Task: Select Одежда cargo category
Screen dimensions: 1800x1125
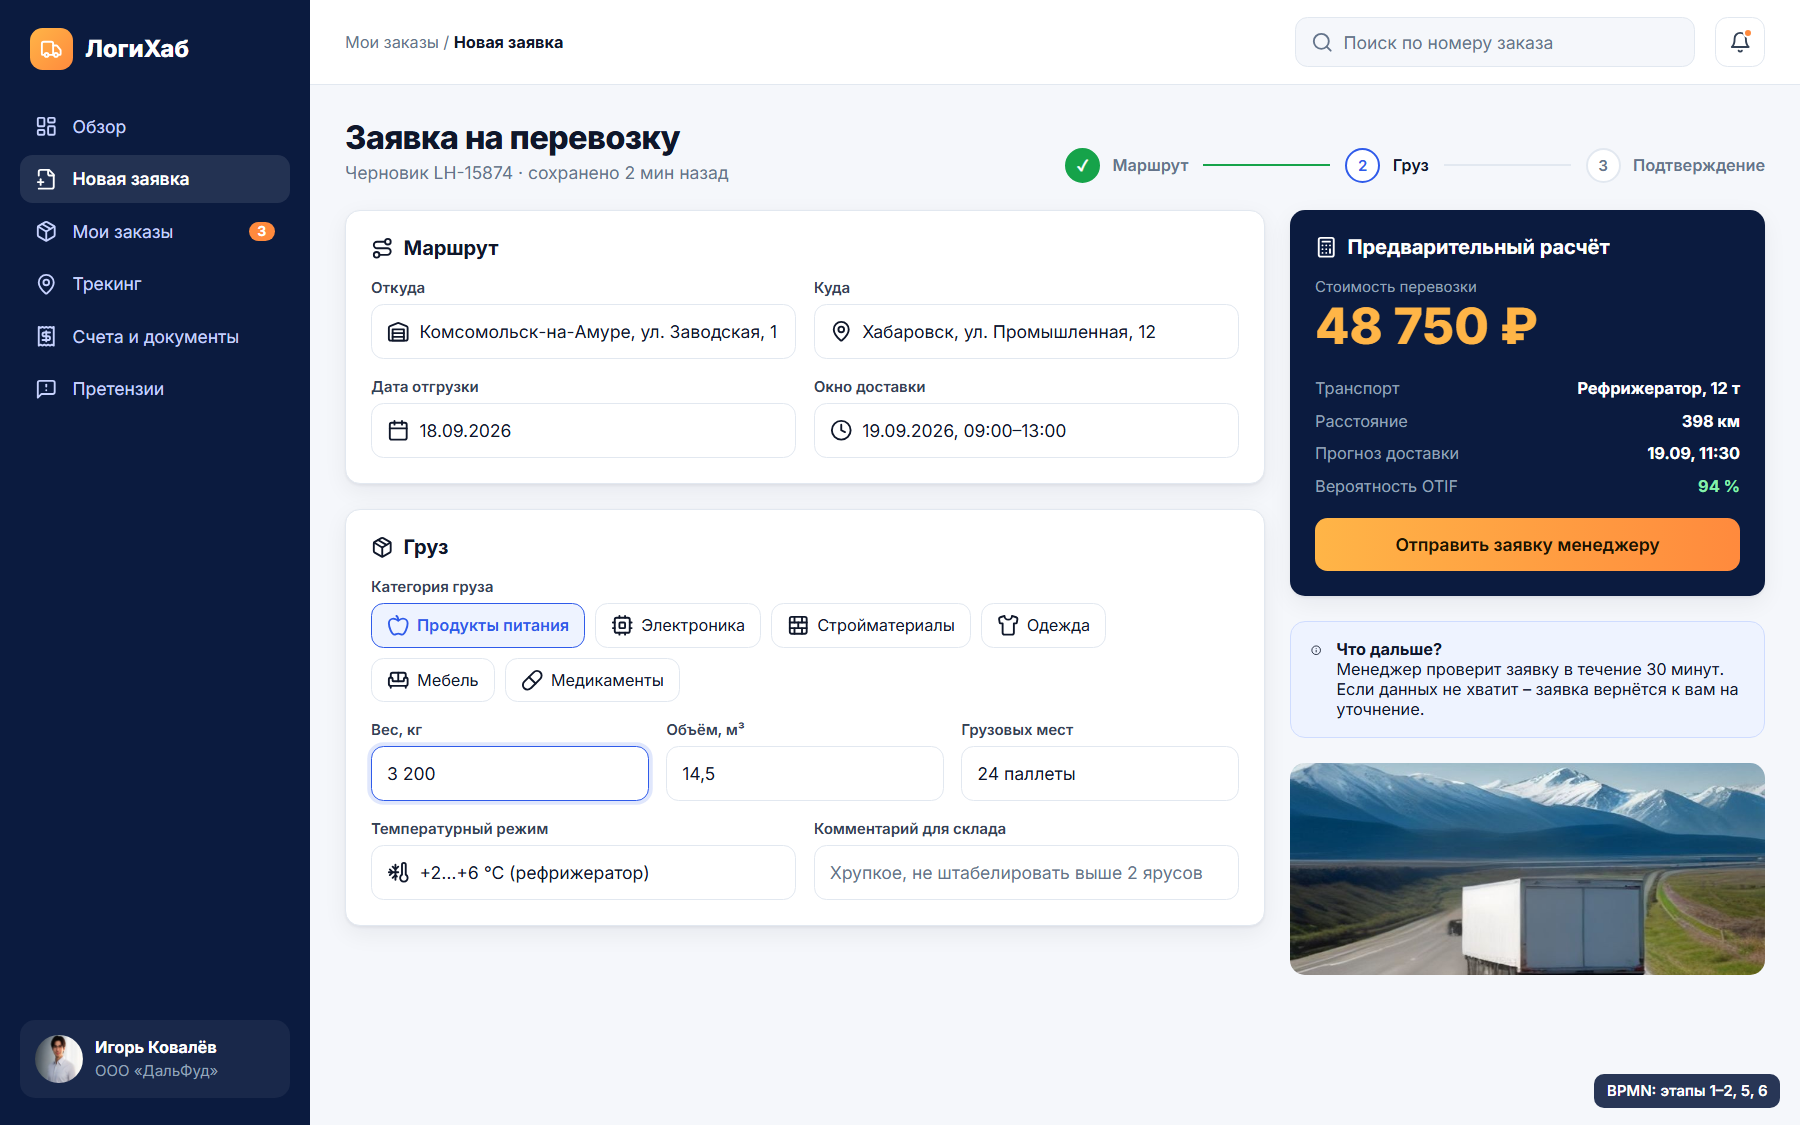Action: click(x=1043, y=625)
